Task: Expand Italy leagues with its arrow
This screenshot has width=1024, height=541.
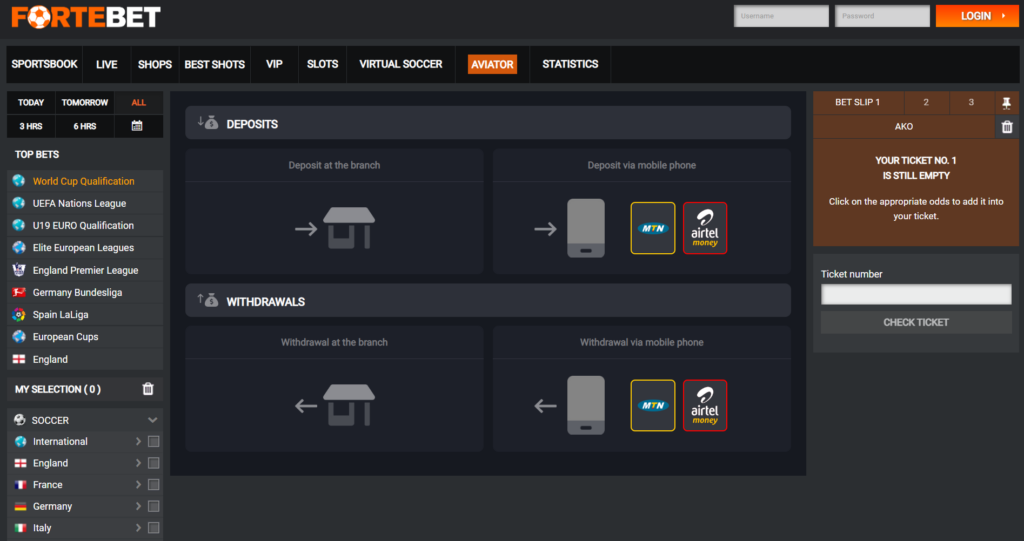Action: point(138,528)
